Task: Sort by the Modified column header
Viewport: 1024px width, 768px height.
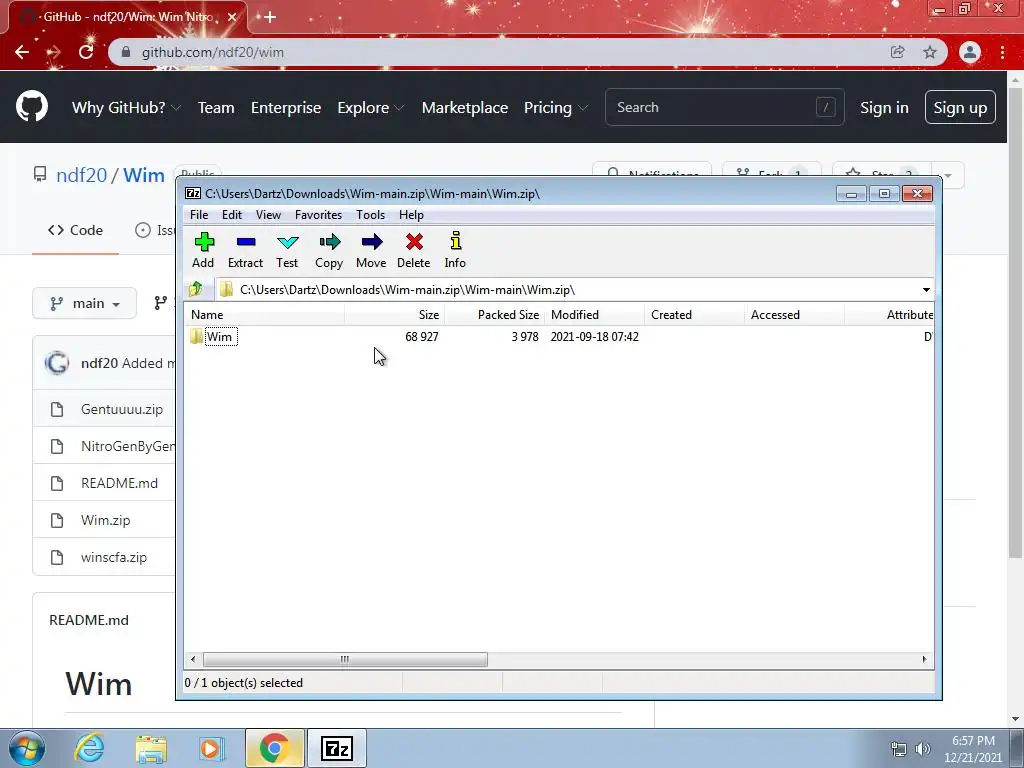Action: click(594, 315)
